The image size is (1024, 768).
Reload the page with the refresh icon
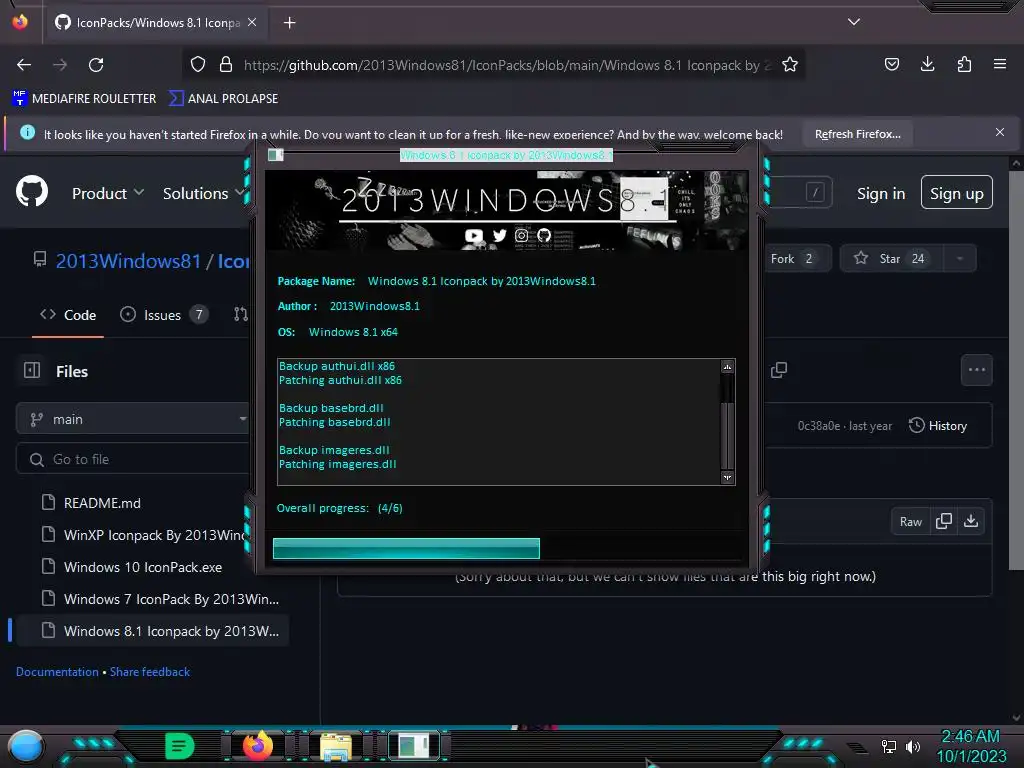click(96, 65)
